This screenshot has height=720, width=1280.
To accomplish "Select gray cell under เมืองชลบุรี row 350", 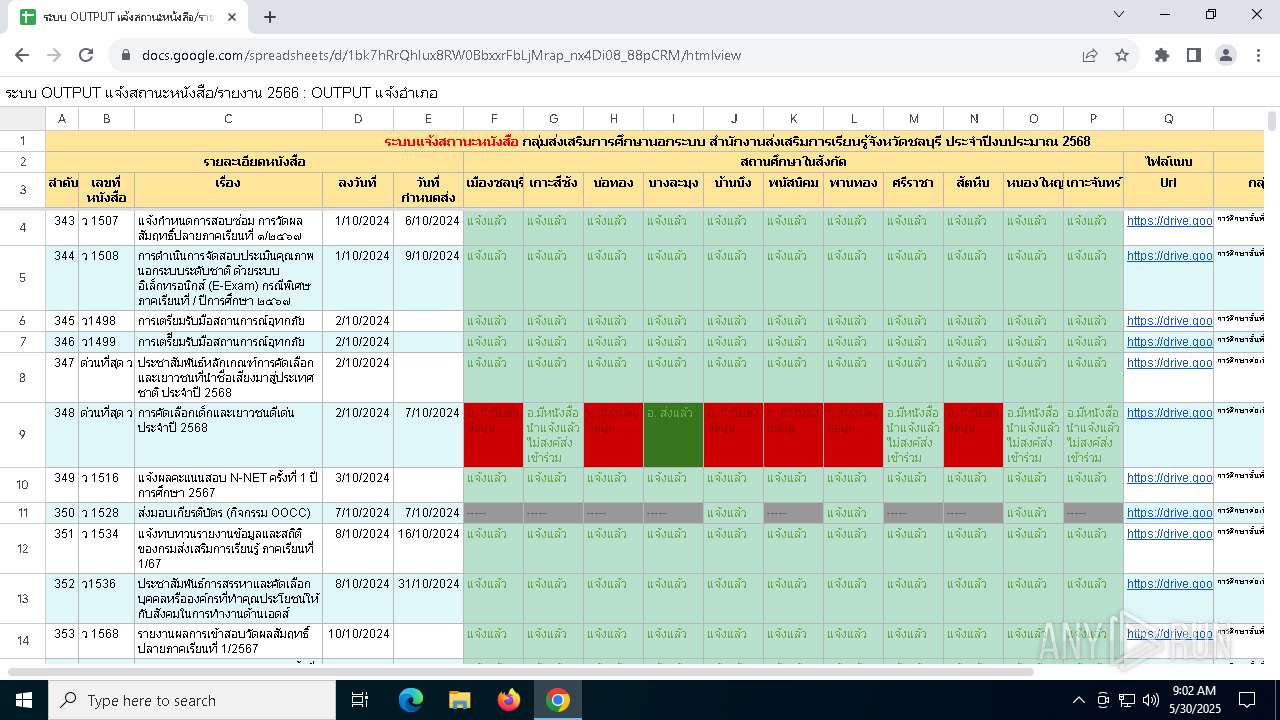I will pyautogui.click(x=493, y=513).
